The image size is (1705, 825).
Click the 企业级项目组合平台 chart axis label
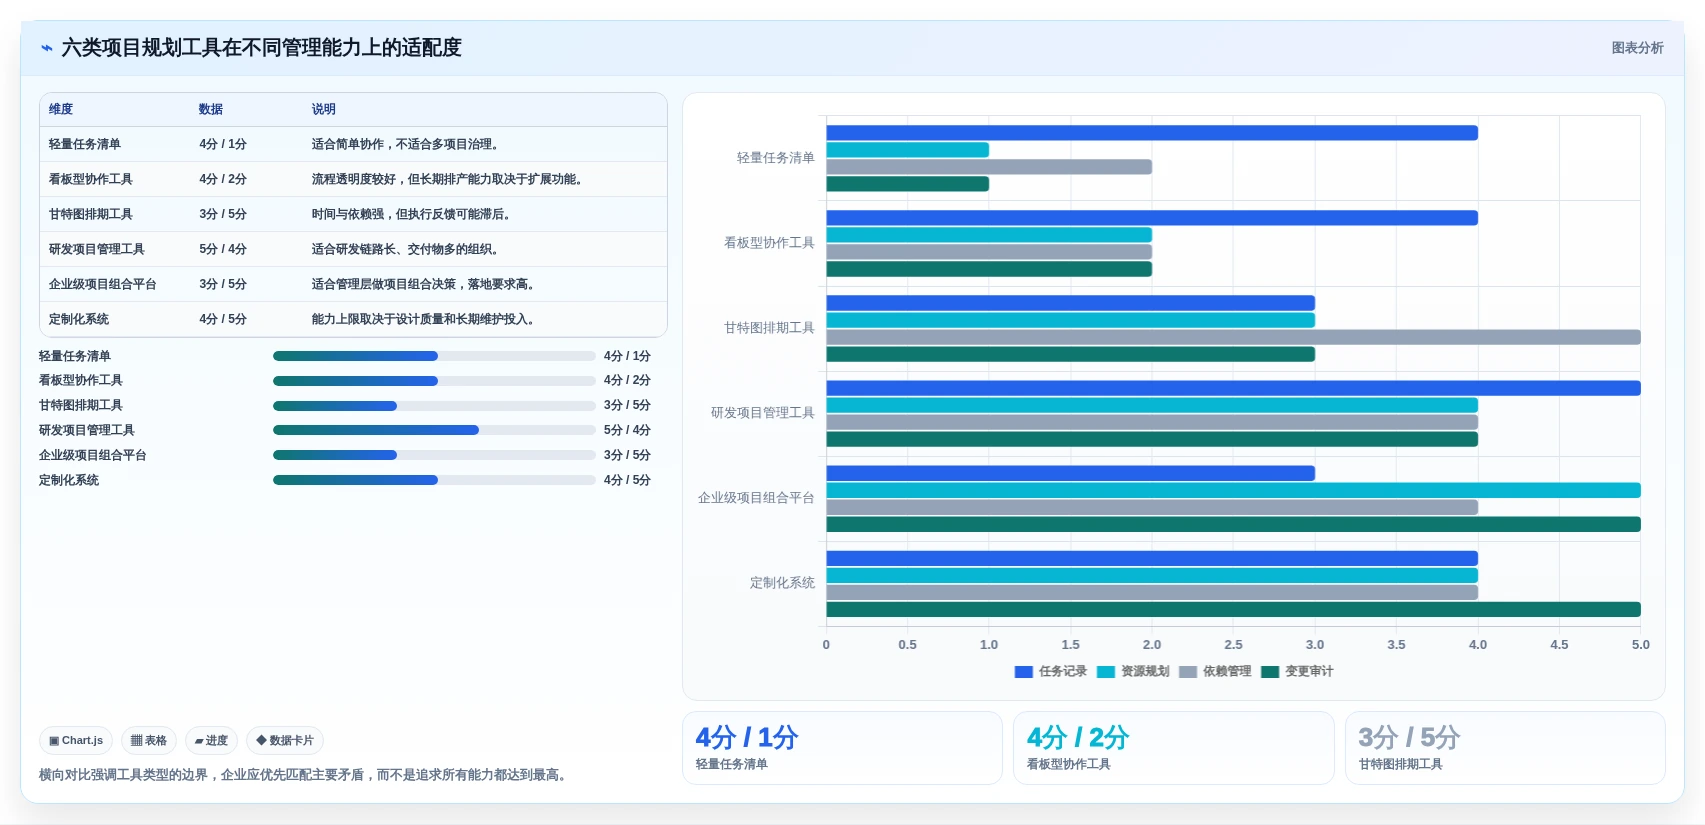[756, 498]
